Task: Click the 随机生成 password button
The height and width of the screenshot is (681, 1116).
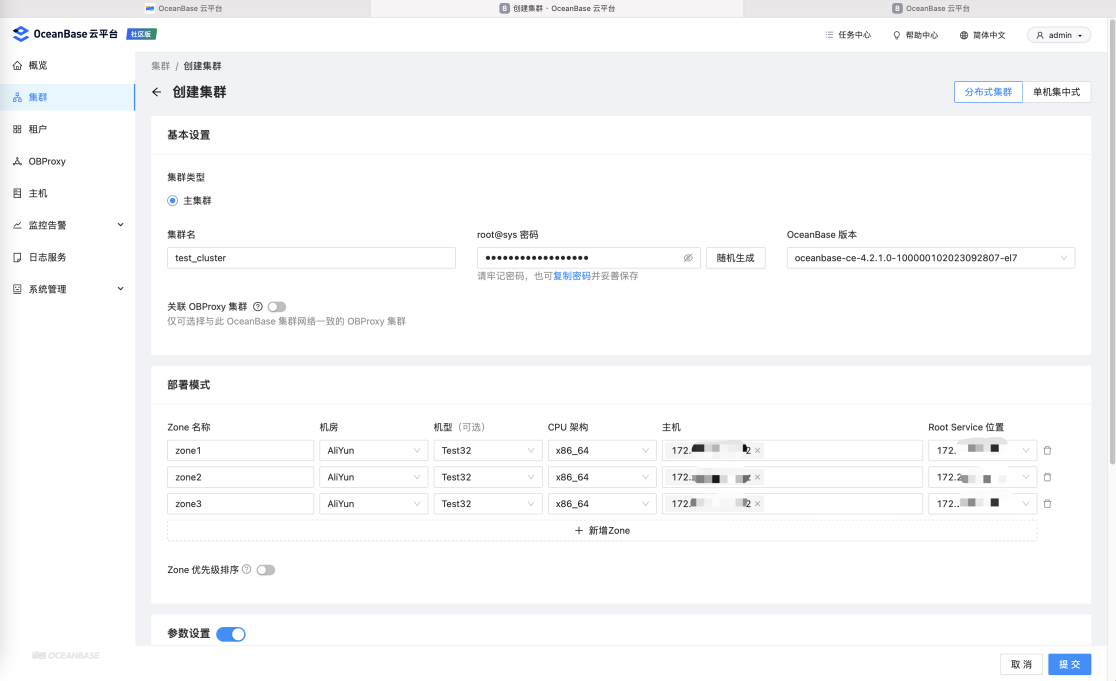Action: [x=735, y=258]
